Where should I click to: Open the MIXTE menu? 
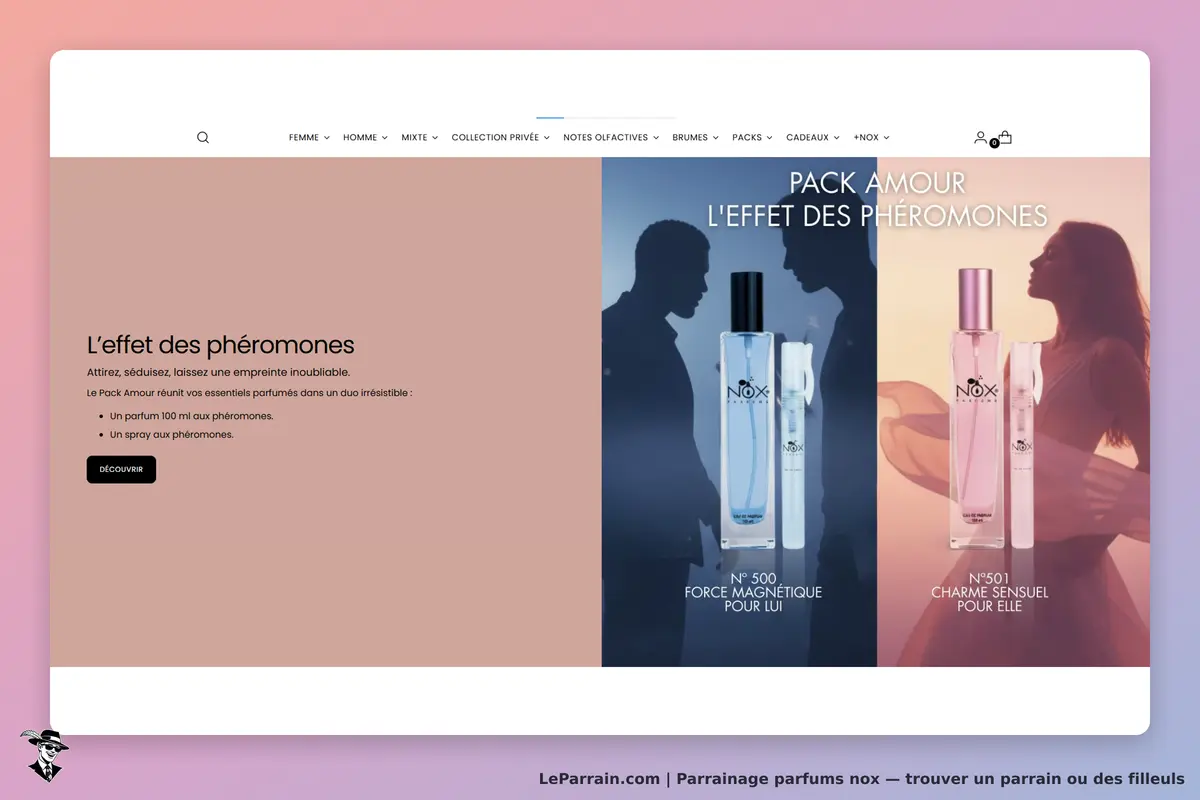click(420, 138)
